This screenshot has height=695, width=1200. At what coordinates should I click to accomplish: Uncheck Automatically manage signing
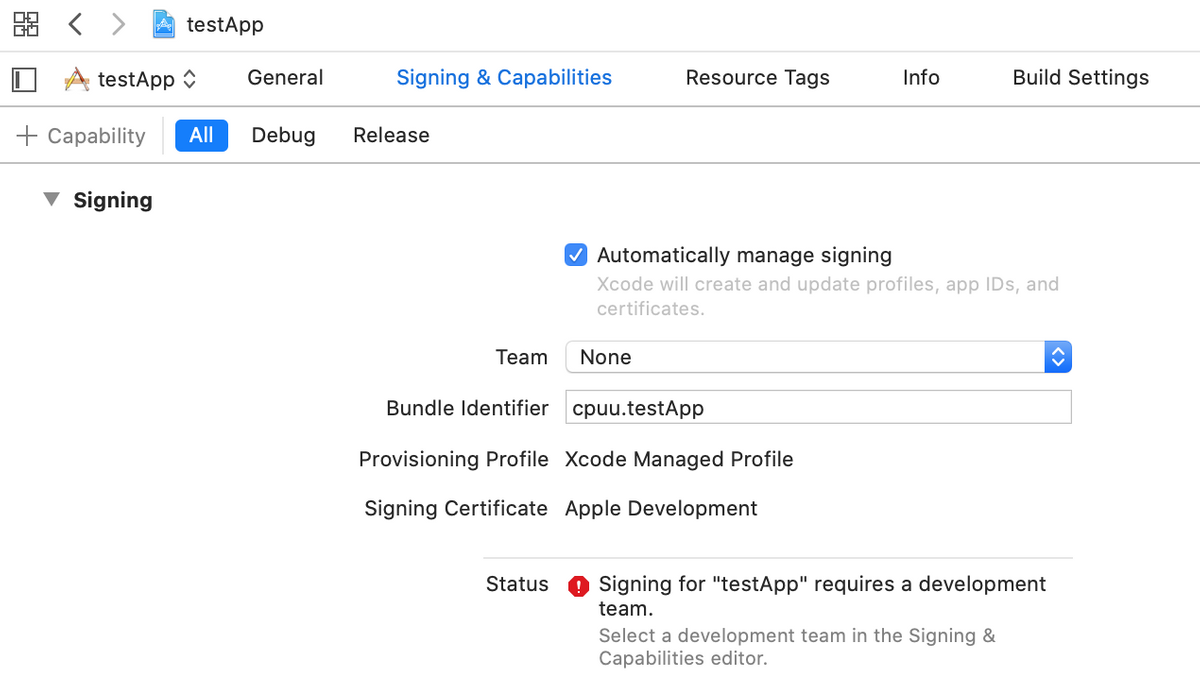coord(576,255)
